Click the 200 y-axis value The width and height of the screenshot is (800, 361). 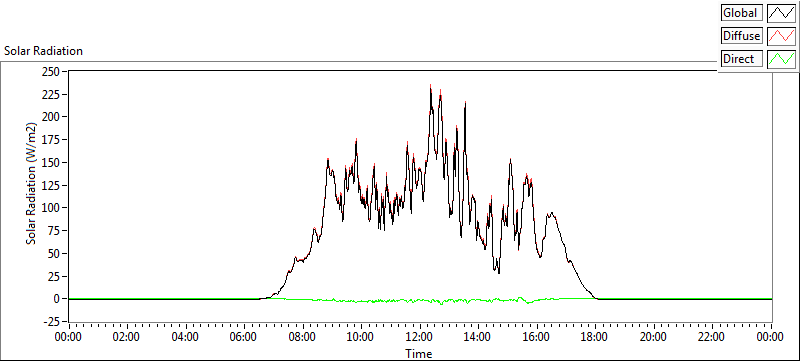(51, 116)
